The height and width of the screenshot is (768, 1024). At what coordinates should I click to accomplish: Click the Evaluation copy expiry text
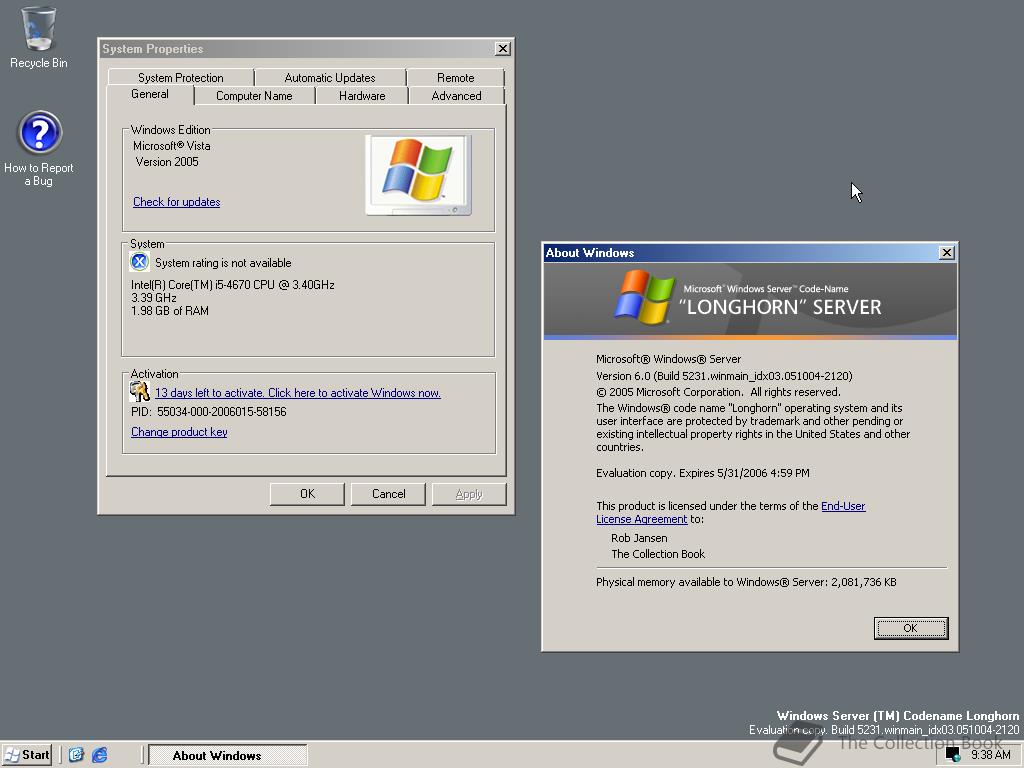[x=703, y=473]
